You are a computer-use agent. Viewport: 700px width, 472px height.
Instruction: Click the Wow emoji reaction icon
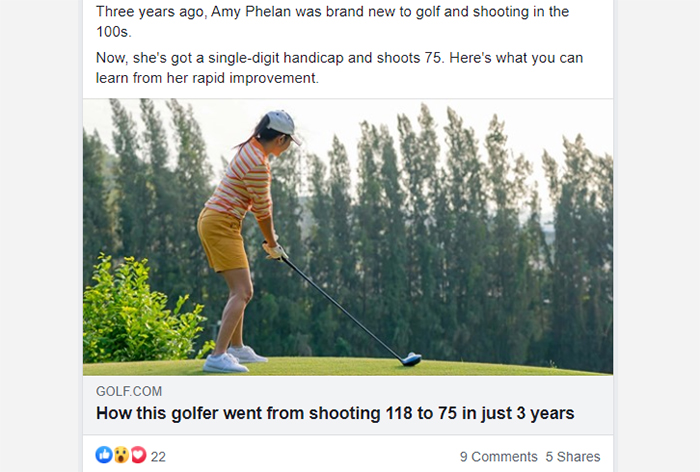click(x=121, y=455)
